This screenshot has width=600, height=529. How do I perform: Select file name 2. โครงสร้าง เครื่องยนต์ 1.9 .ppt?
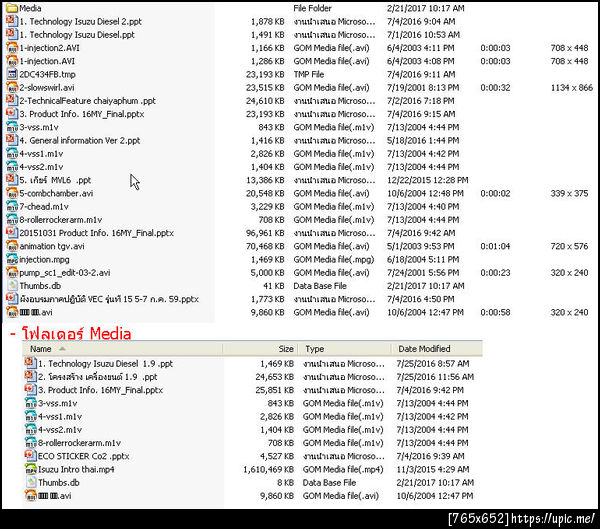98,377
